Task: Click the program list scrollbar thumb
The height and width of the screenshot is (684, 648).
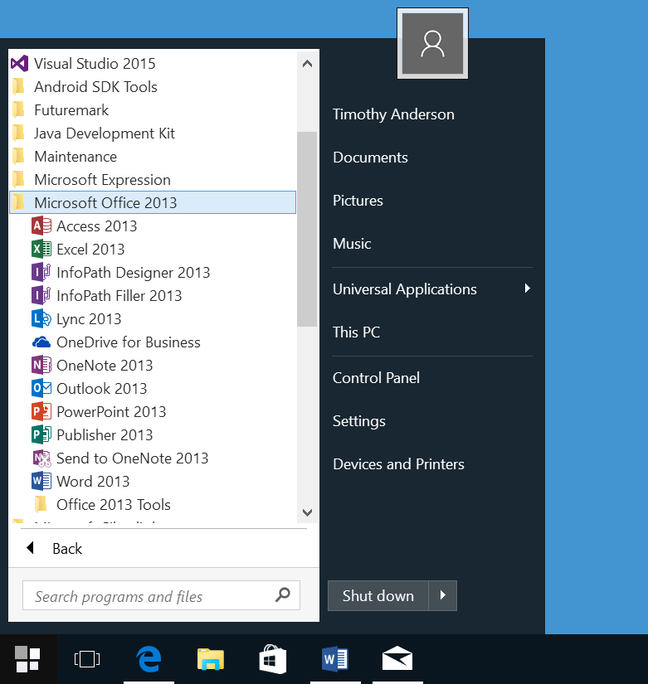Action: click(x=307, y=229)
